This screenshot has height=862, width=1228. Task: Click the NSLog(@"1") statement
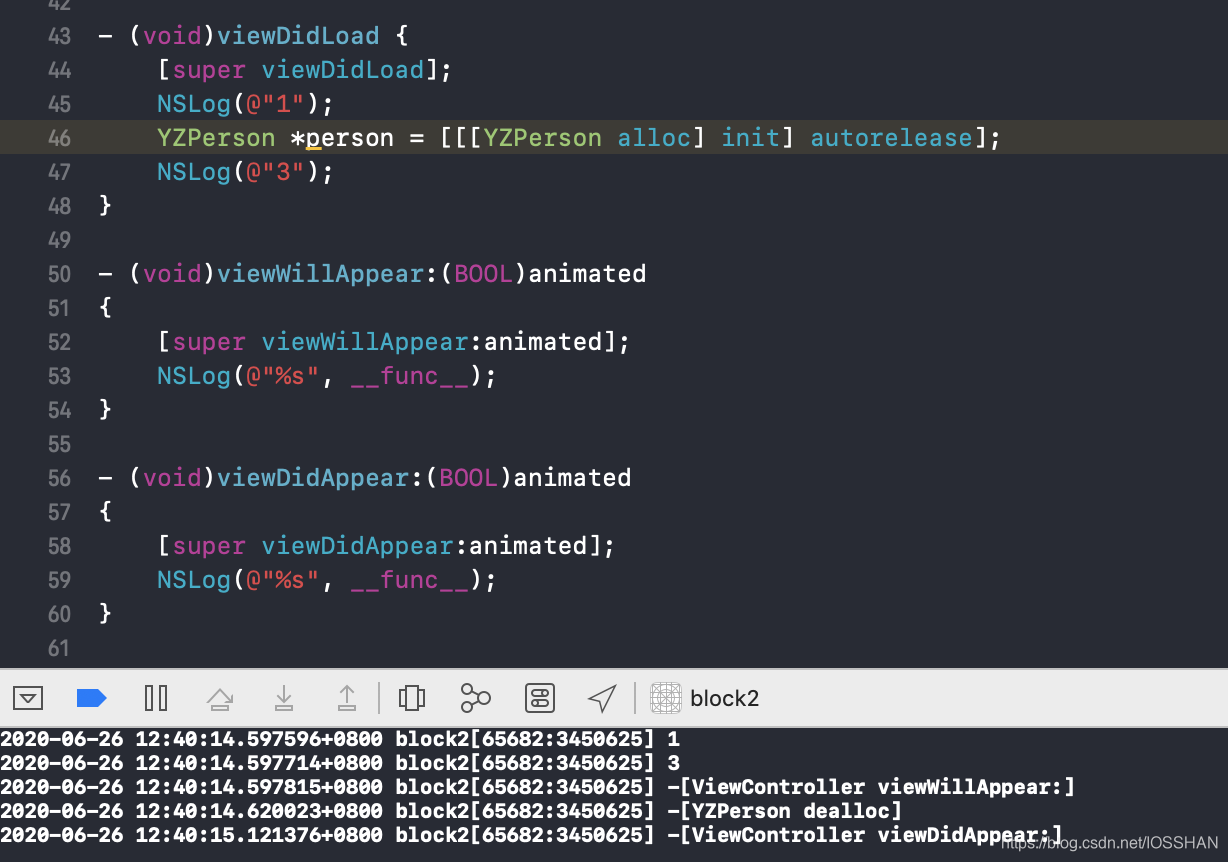click(x=245, y=103)
